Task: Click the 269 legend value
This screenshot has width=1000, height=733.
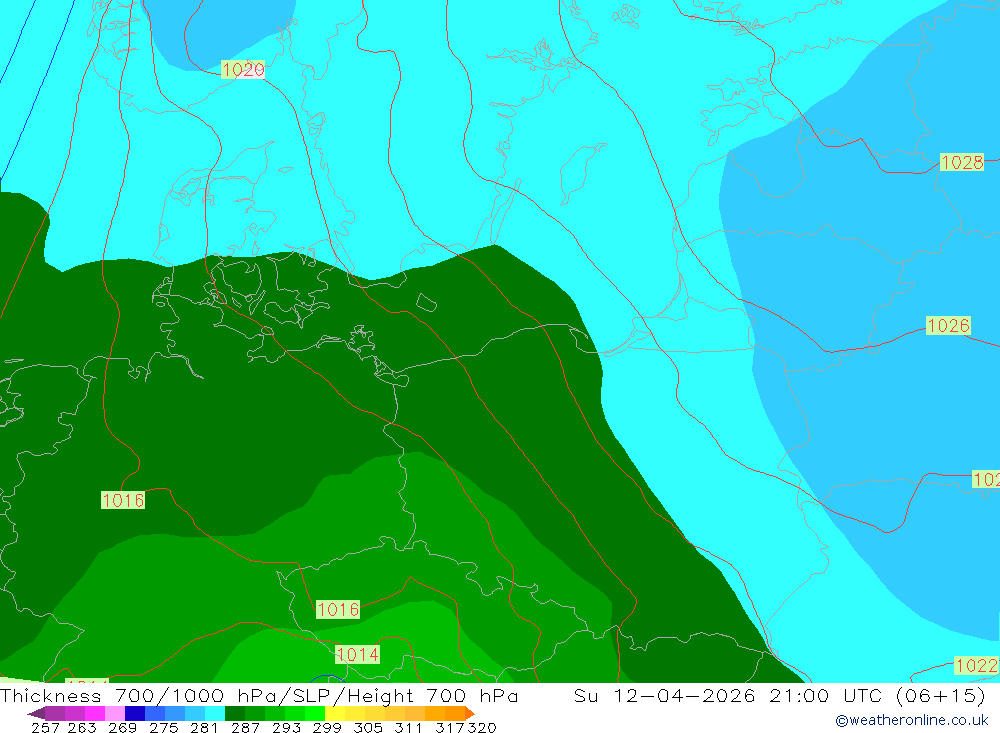Action: click(x=122, y=727)
